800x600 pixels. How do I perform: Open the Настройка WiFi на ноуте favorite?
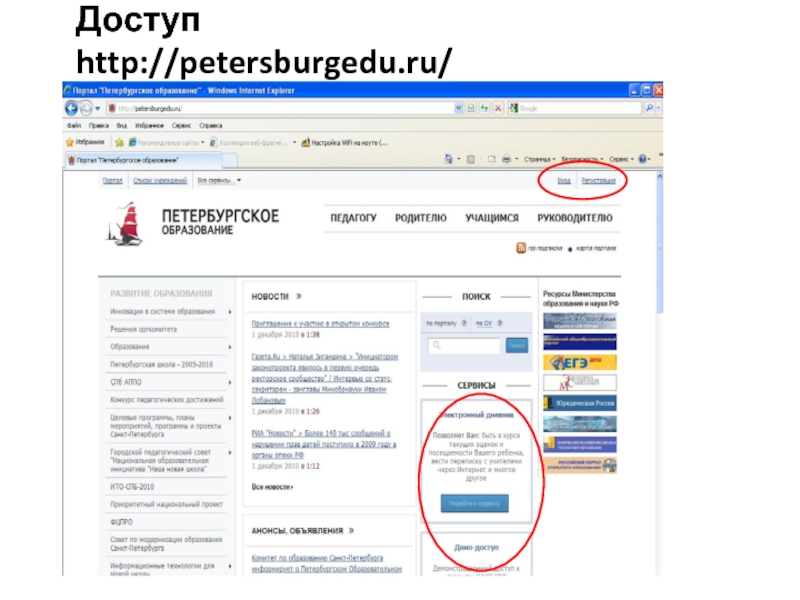344,143
